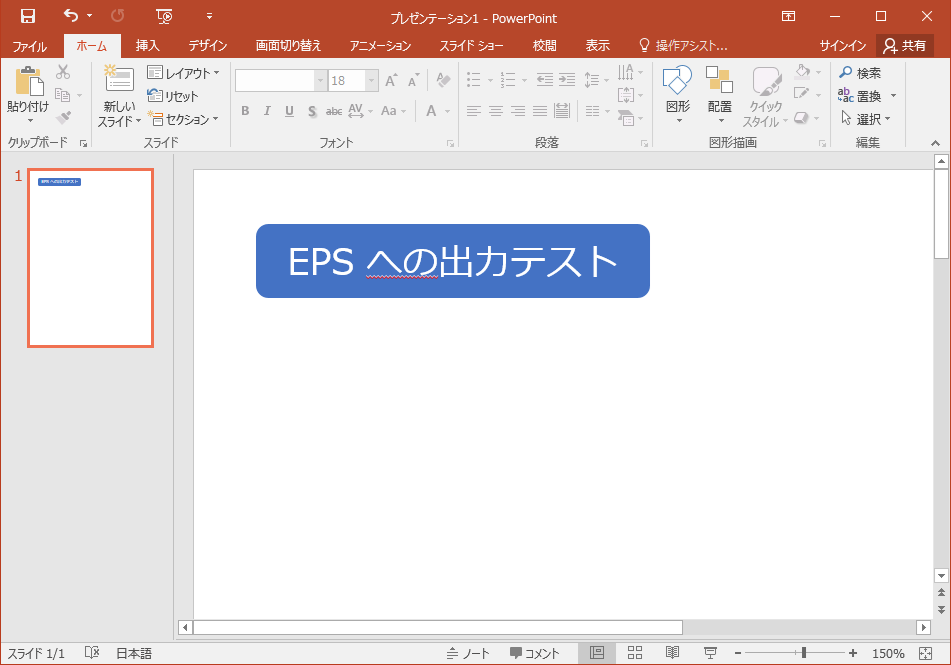Select normal view button in status bar

[597, 653]
